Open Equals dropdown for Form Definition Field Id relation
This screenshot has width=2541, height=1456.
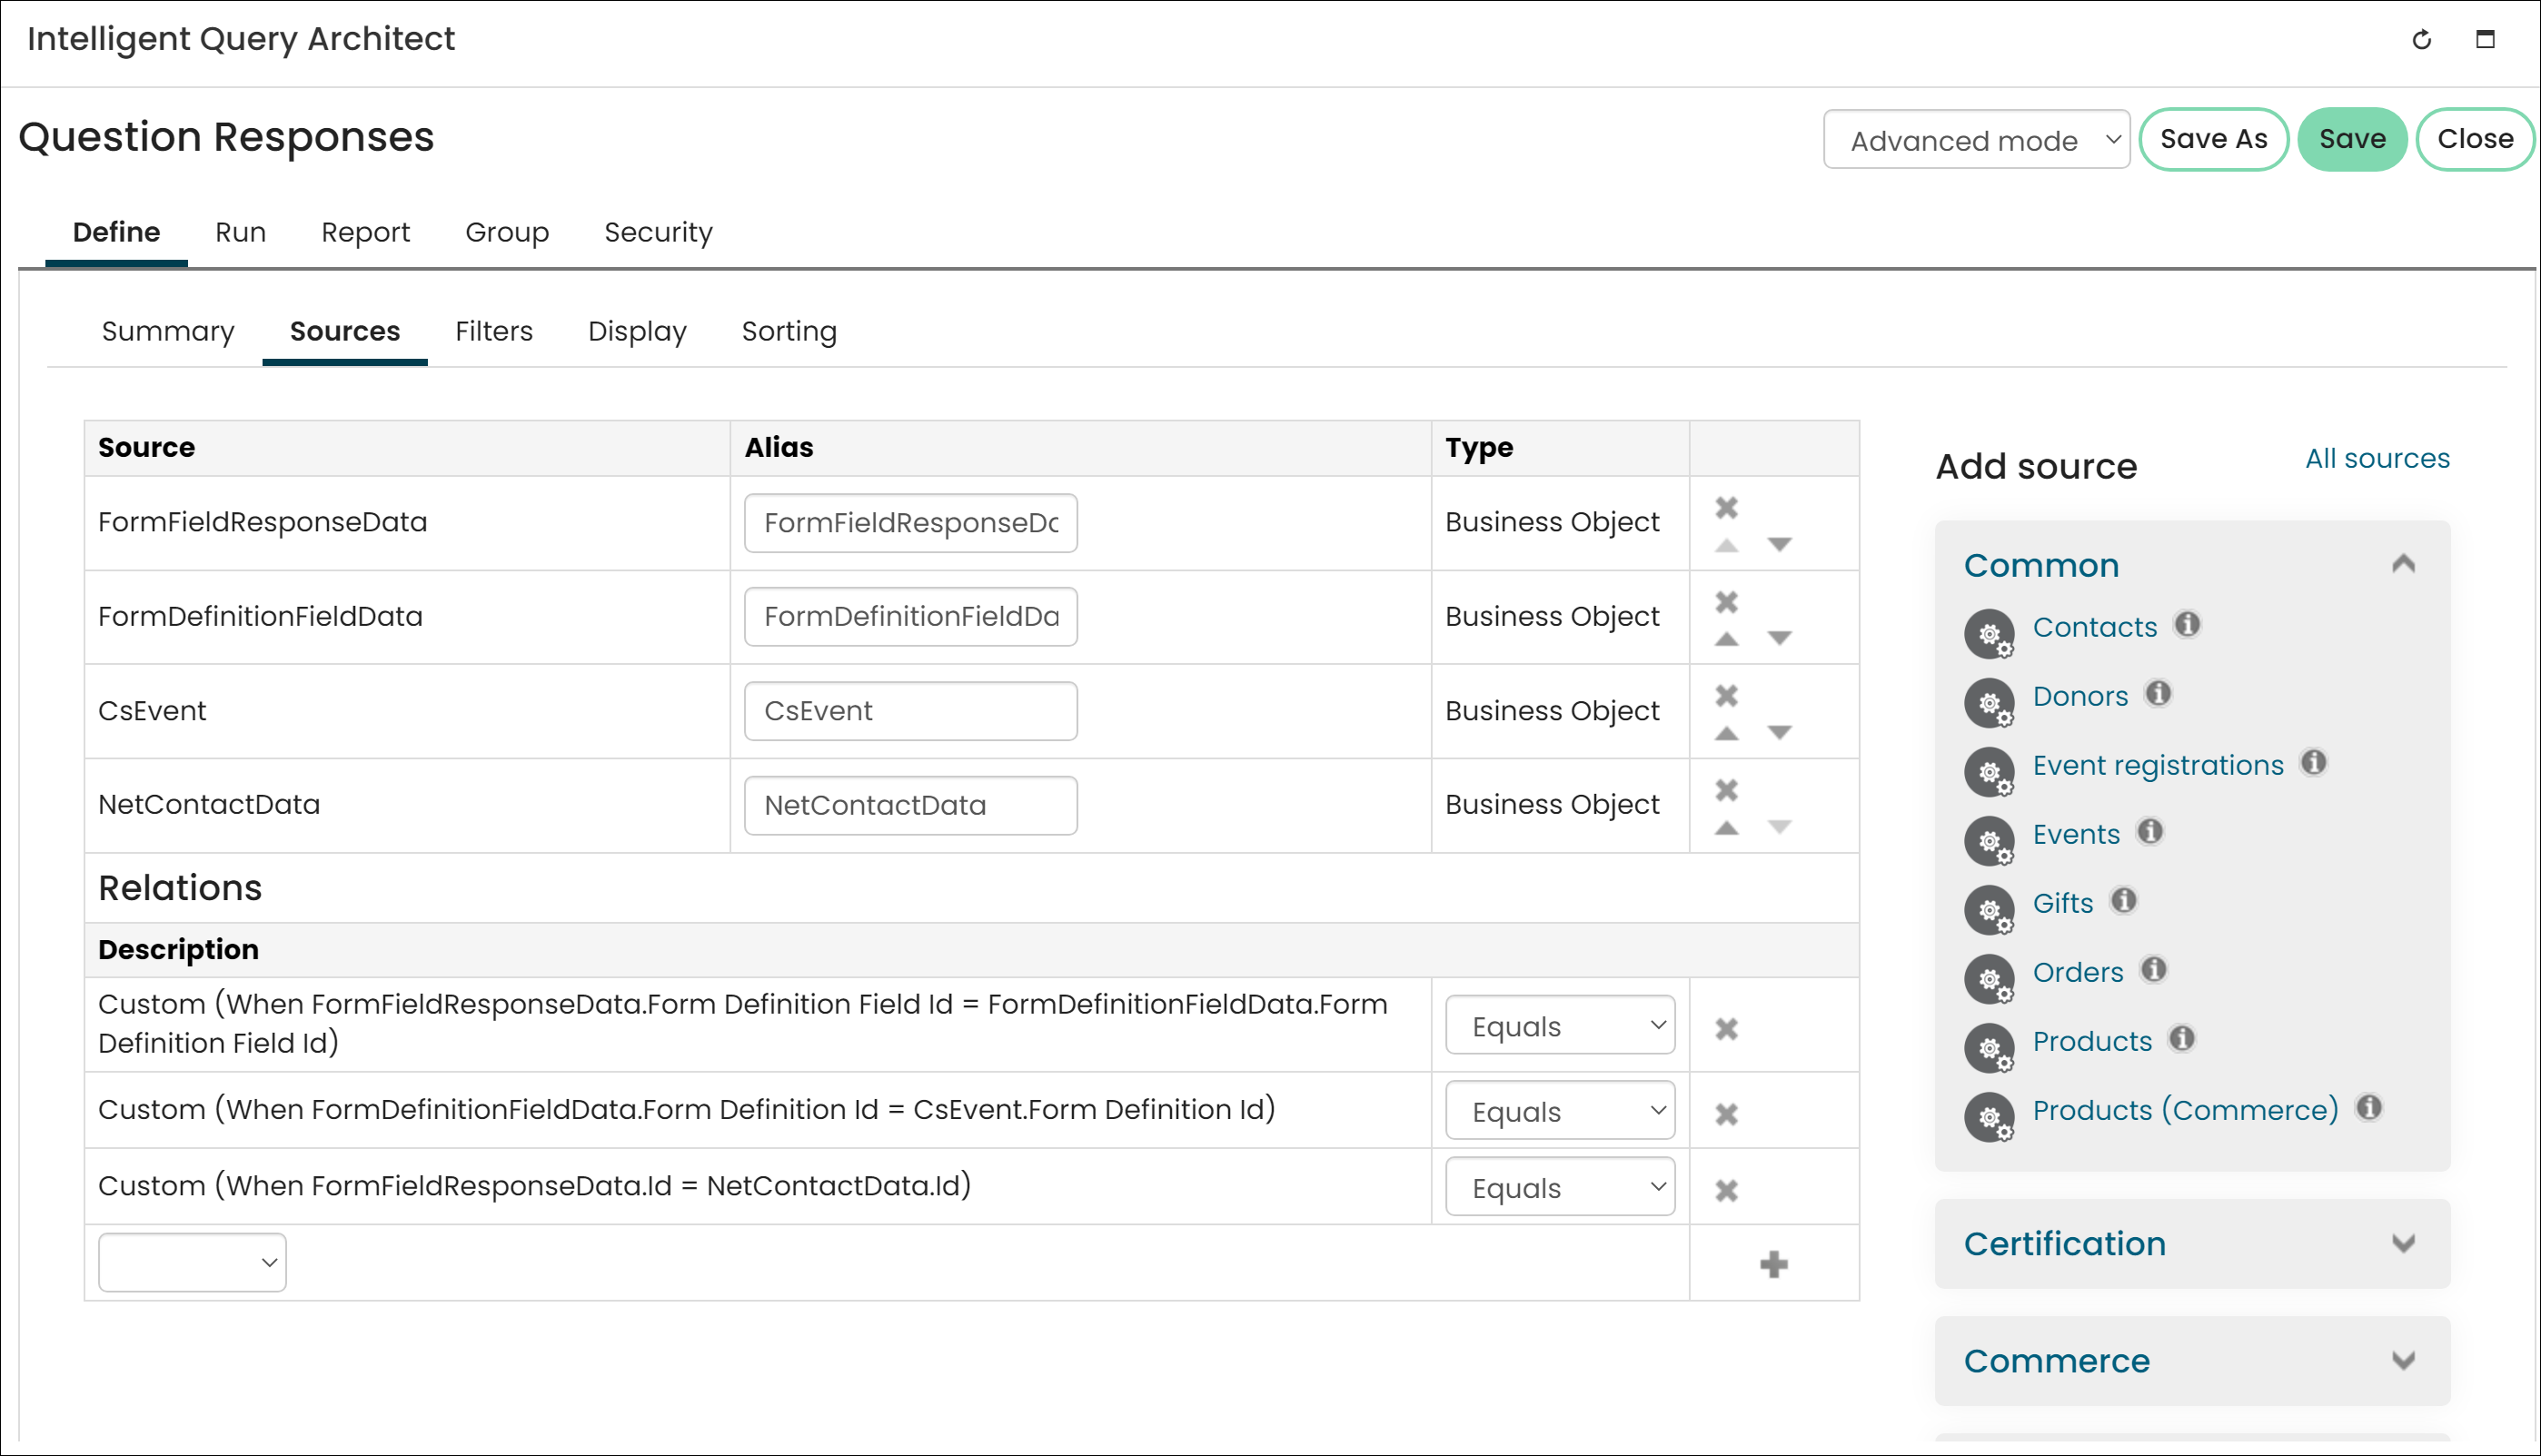pos(1559,1026)
